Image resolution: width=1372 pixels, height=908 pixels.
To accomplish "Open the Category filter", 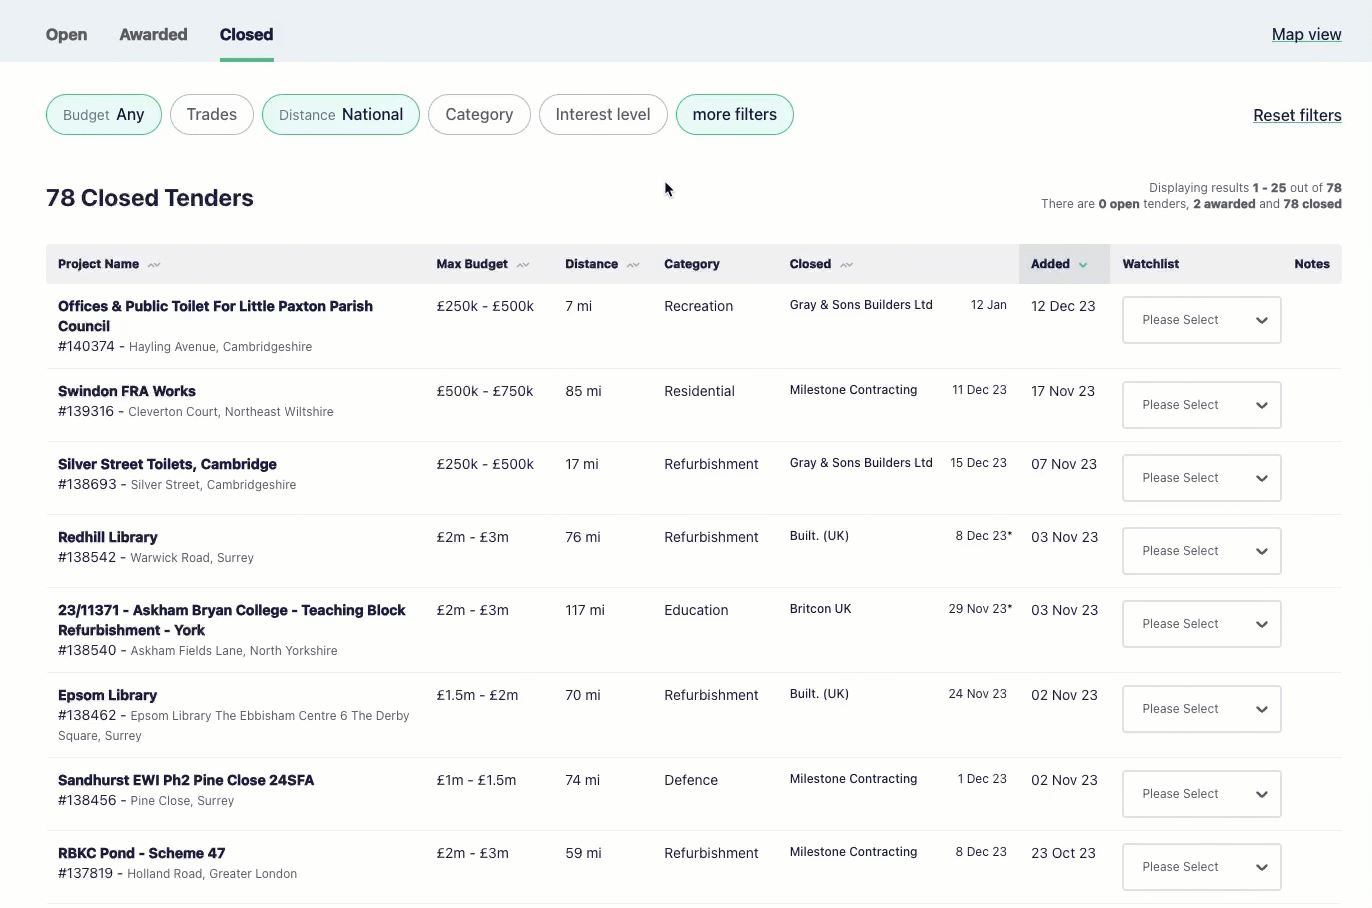I will pyautogui.click(x=479, y=114).
